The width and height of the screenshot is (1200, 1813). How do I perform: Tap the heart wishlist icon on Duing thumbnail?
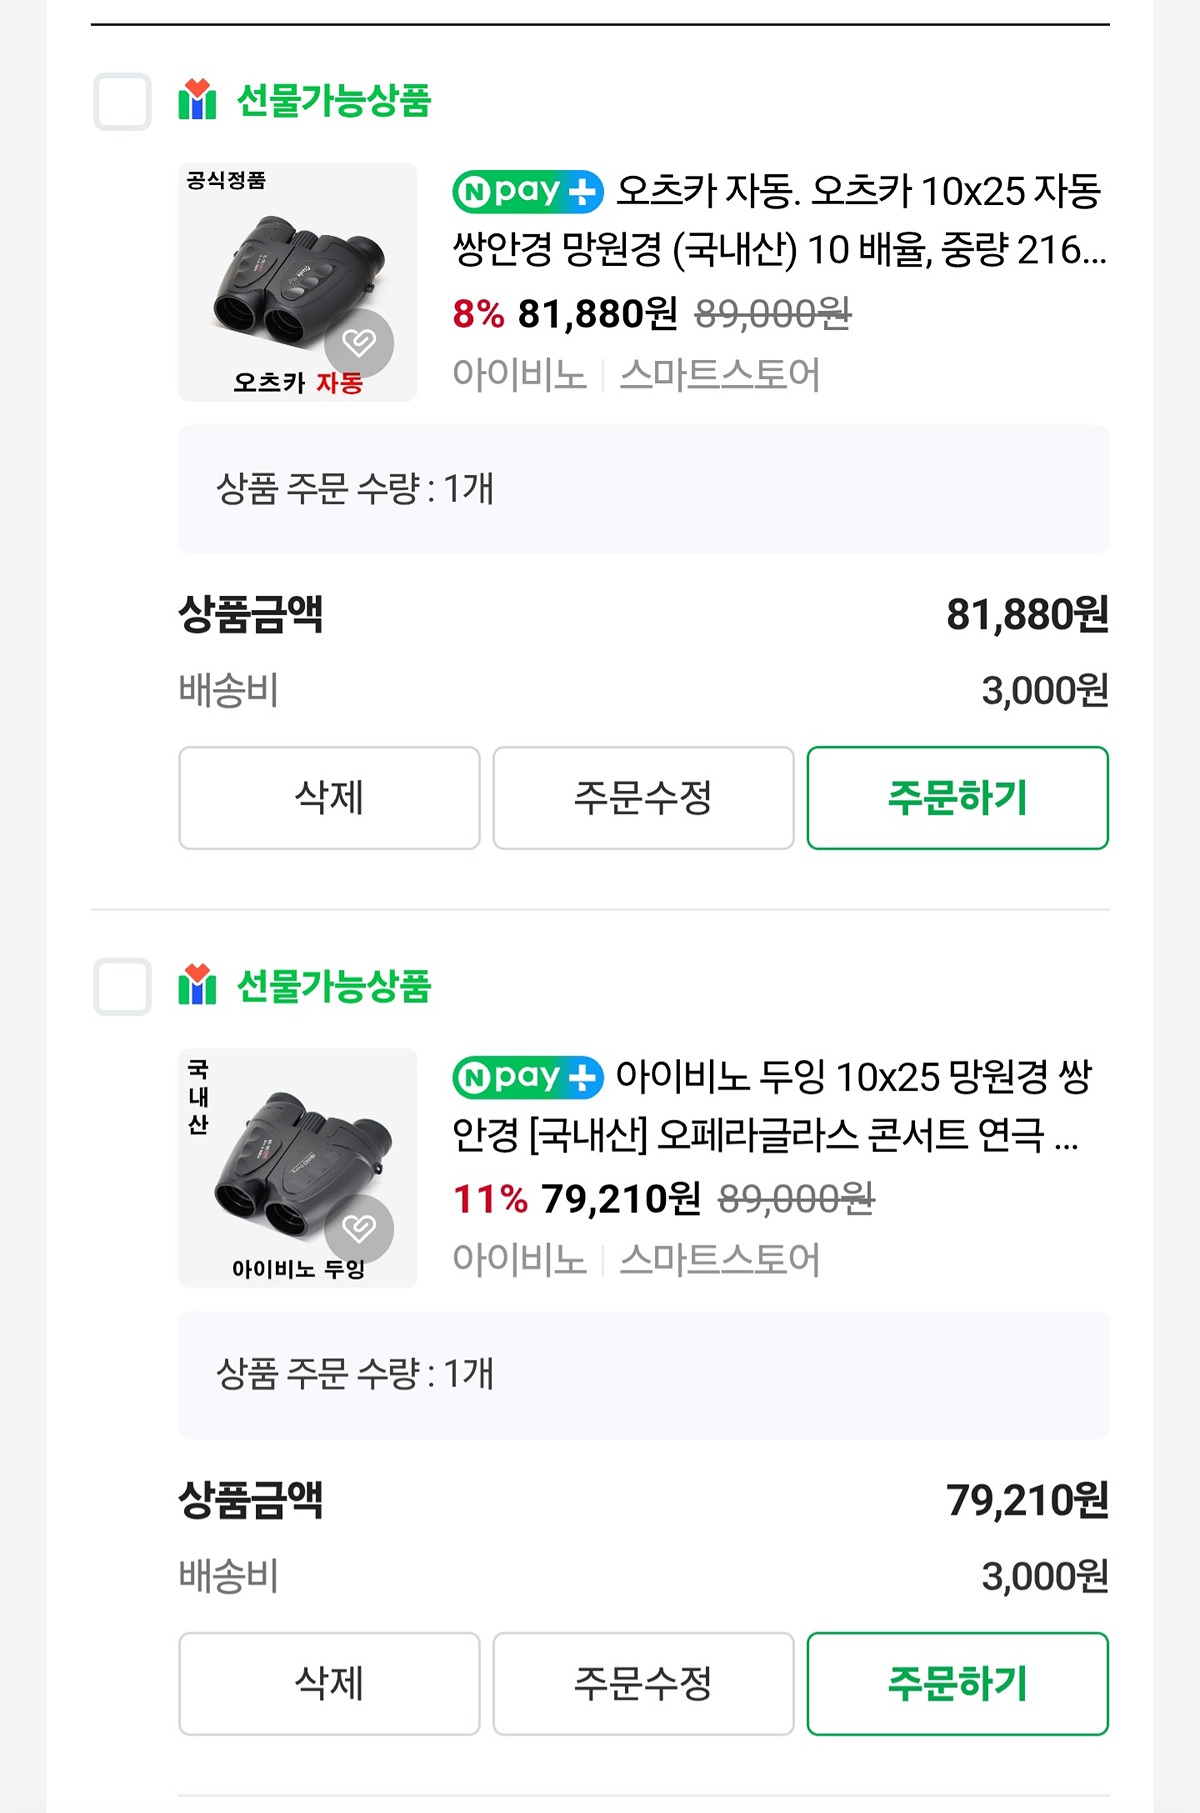tap(359, 1228)
